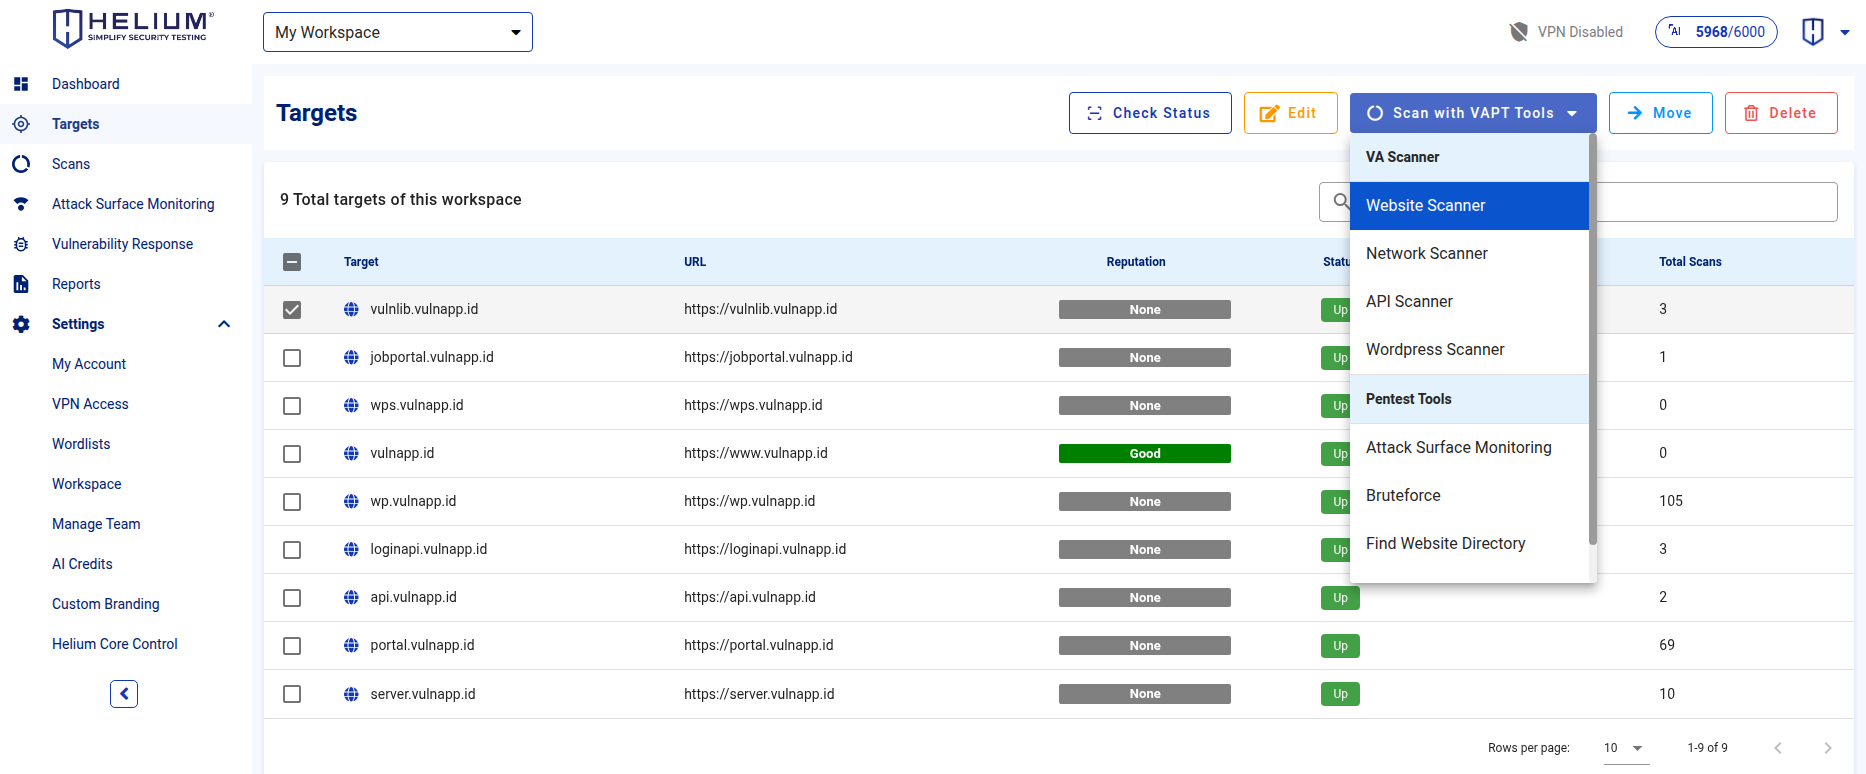1866x774 pixels.
Task: Collapse the Settings section chevron
Action: point(224,324)
